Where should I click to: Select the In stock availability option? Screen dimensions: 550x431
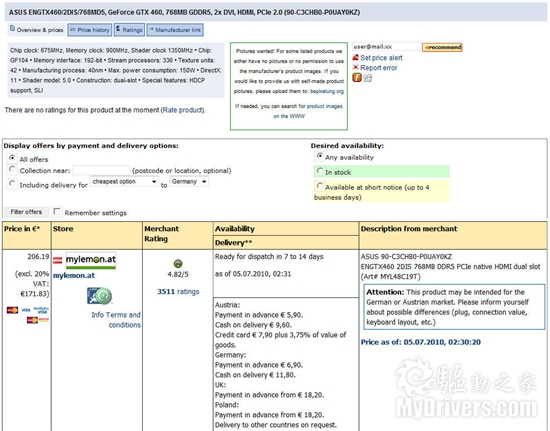click(x=320, y=171)
